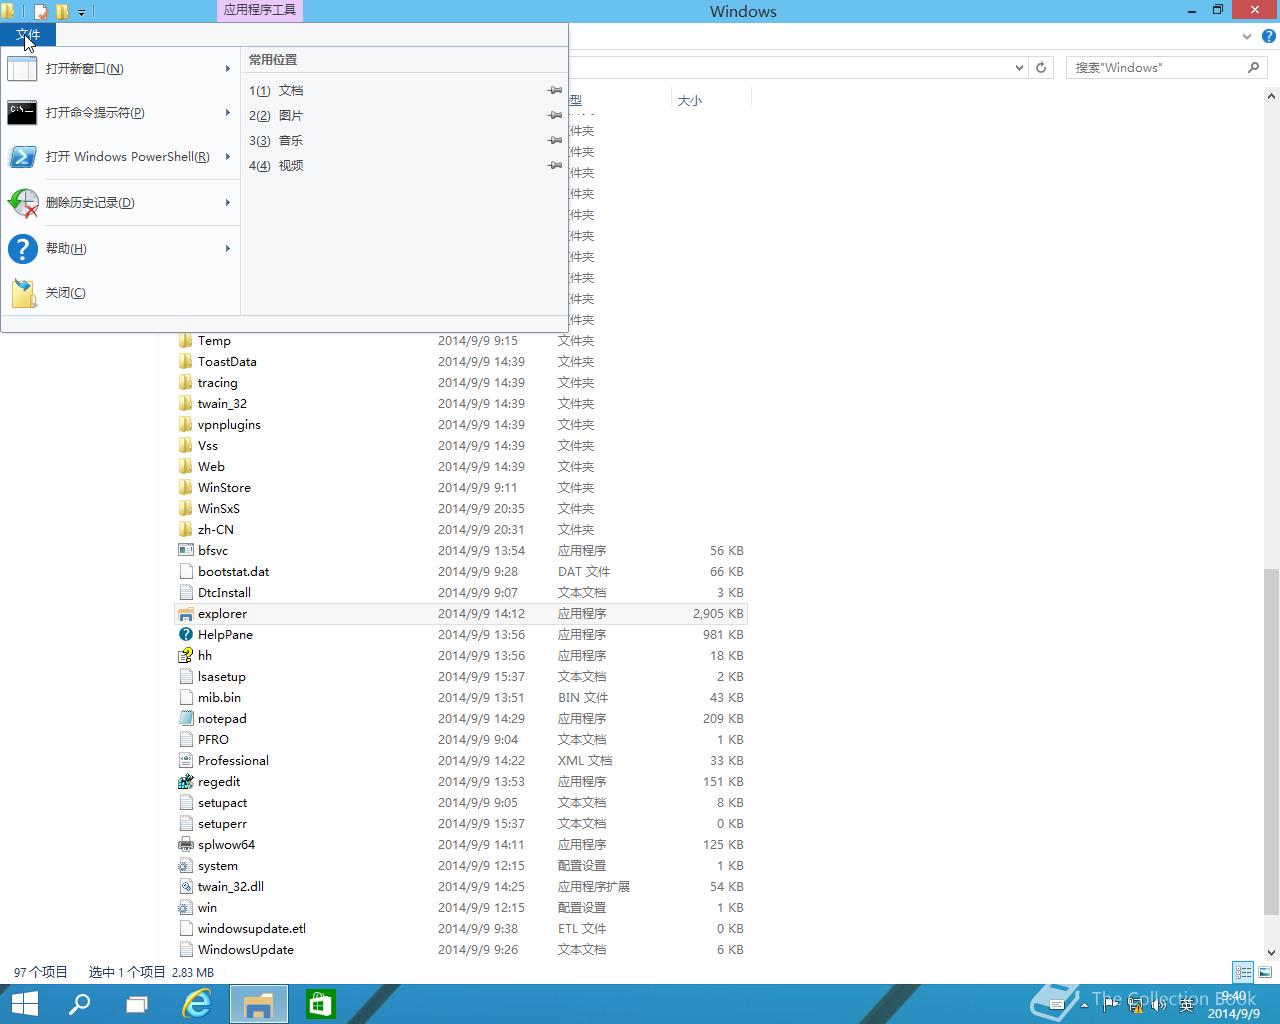This screenshot has width=1280, height=1024.
Task: Pin 音乐 to frequent places list
Action: click(x=555, y=141)
